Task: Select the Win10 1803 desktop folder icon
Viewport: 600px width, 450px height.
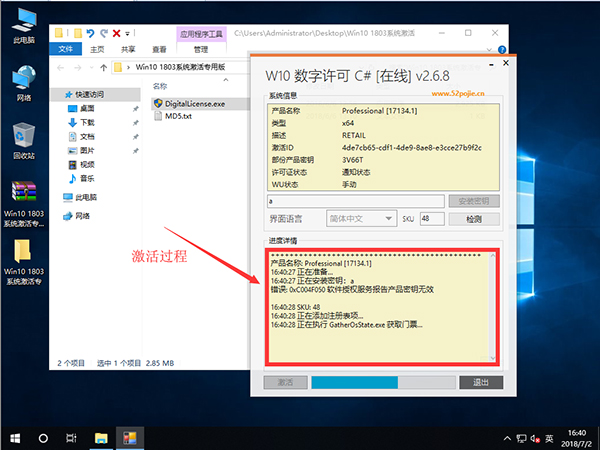Action: tap(24, 262)
